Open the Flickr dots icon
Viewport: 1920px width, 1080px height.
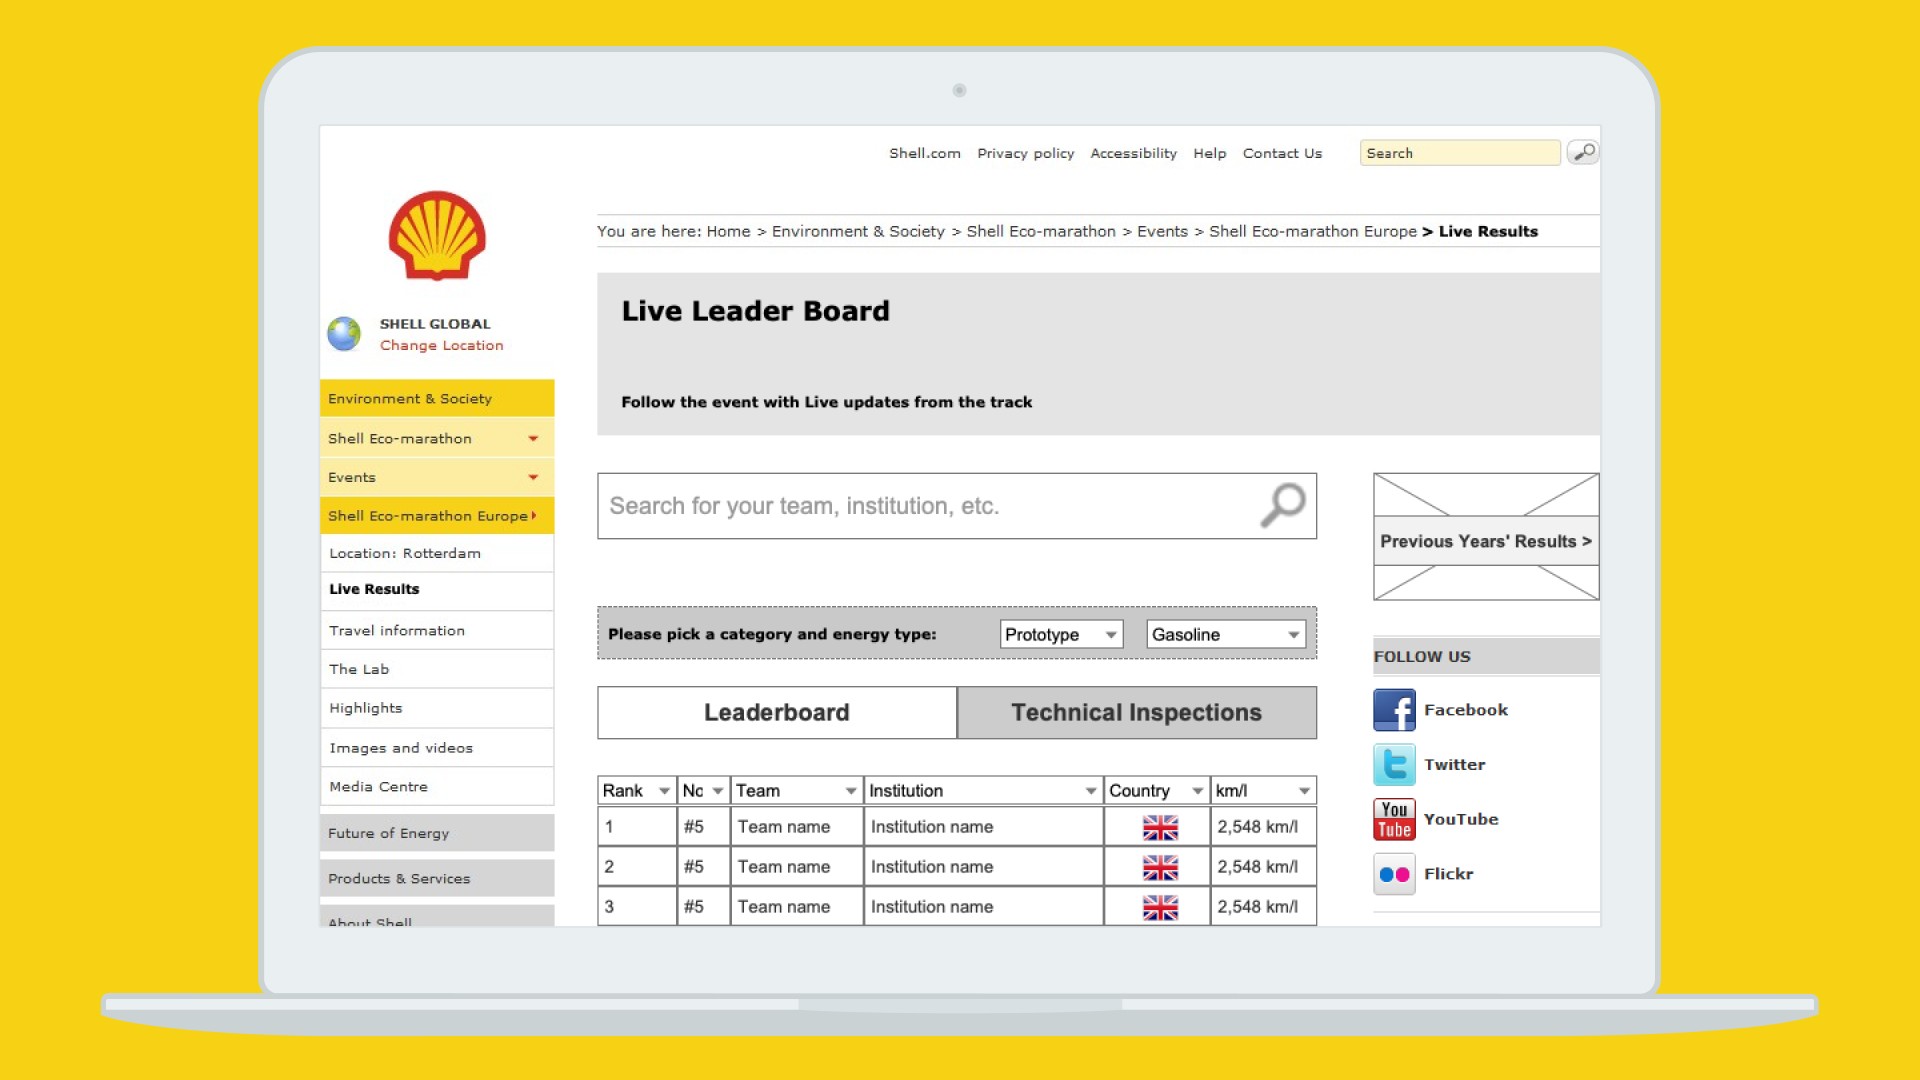[1394, 874]
